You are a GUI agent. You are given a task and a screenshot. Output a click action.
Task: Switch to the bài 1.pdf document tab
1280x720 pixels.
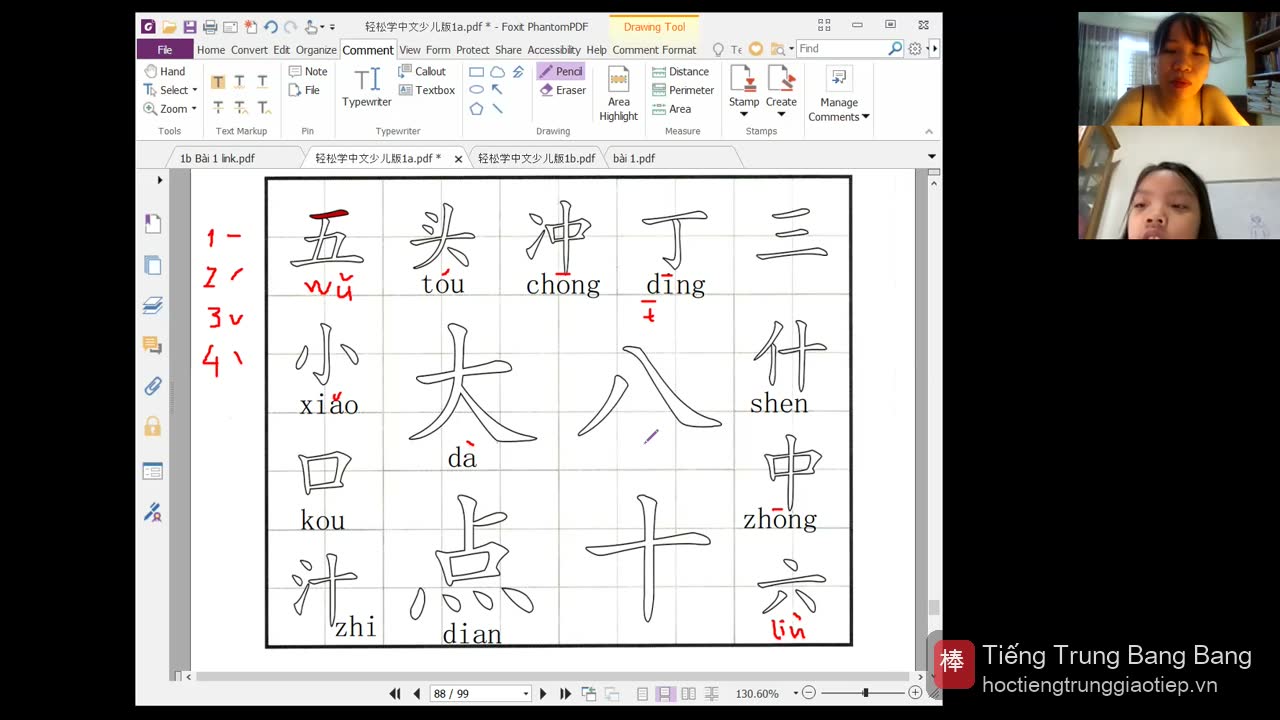click(634, 158)
